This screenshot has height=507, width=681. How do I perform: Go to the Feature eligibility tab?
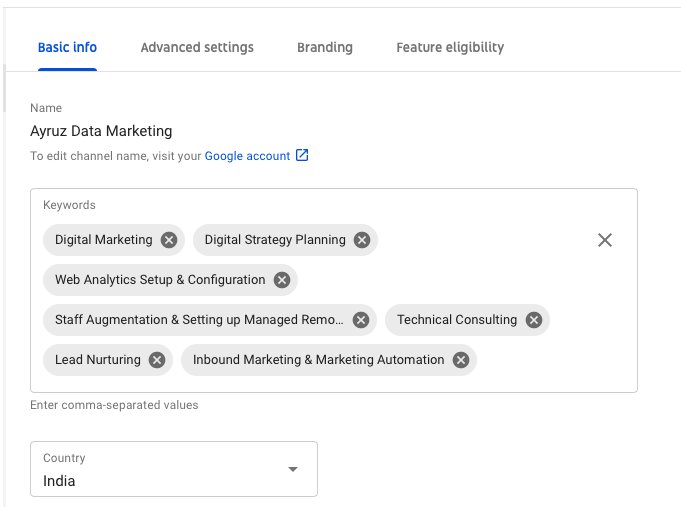click(450, 47)
